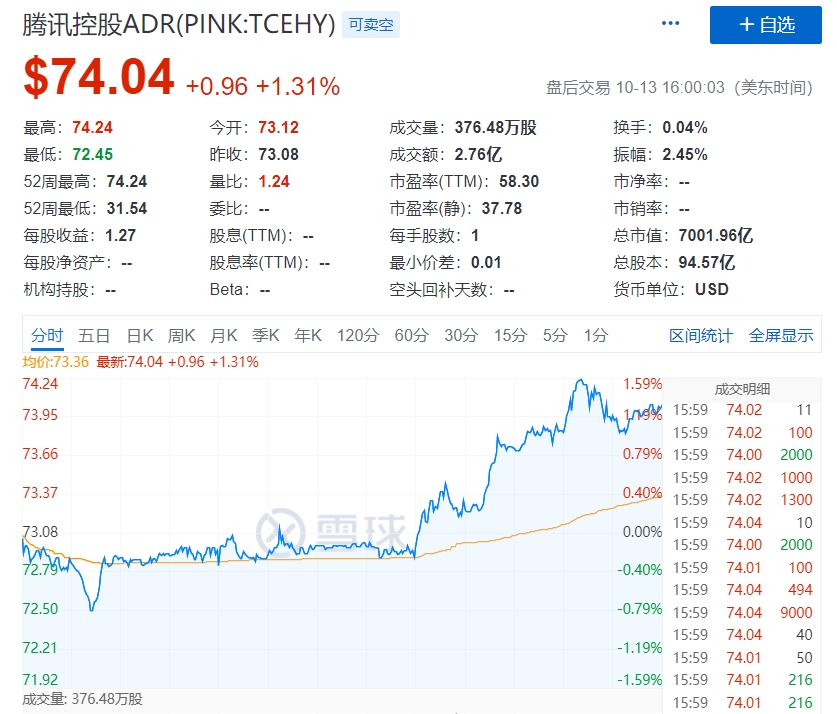The width and height of the screenshot is (837, 714).
Task: Add stock with the 自选 button
Action: 765,25
